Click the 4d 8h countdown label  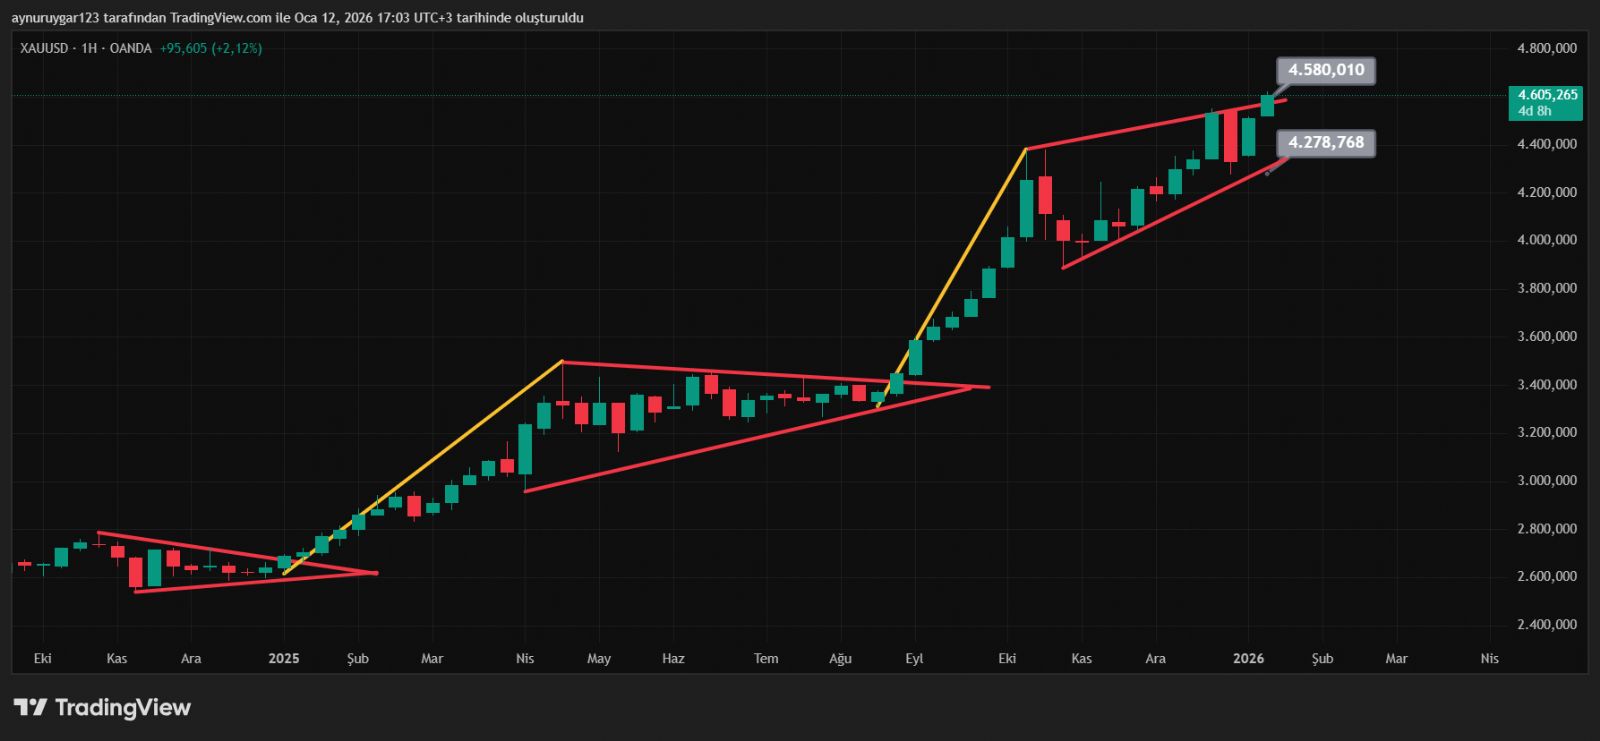(x=1534, y=111)
